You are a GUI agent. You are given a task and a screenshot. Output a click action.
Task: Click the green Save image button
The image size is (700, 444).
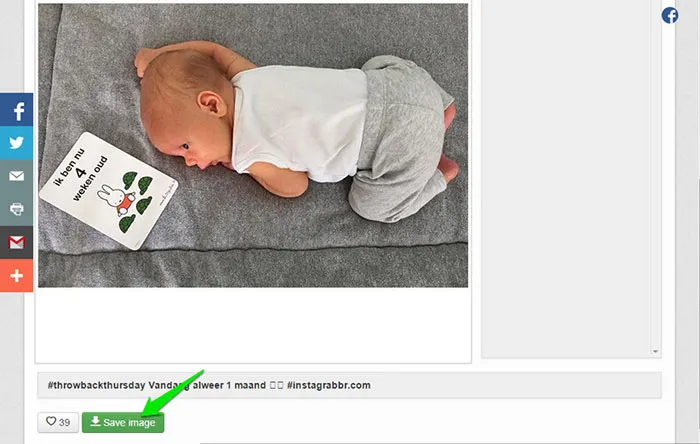[x=123, y=422]
